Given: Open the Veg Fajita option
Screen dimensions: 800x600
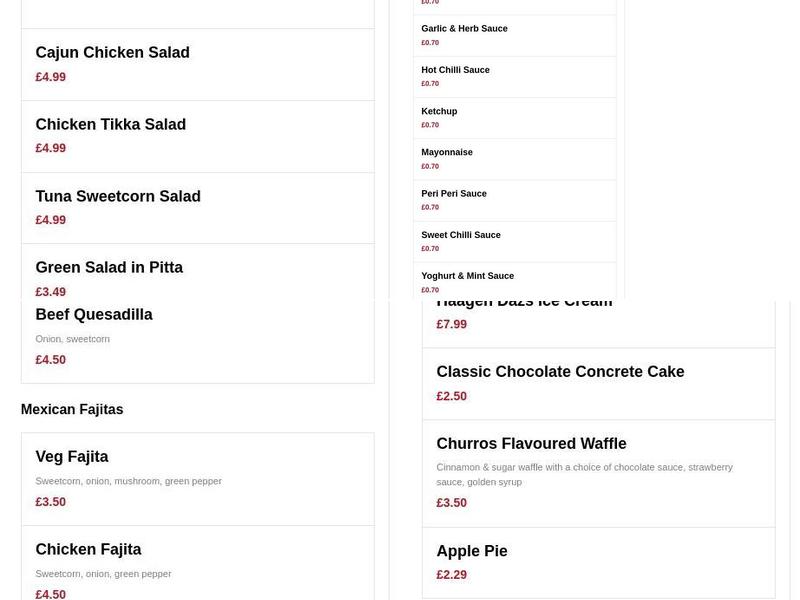Looking at the screenshot, I should [71, 456].
